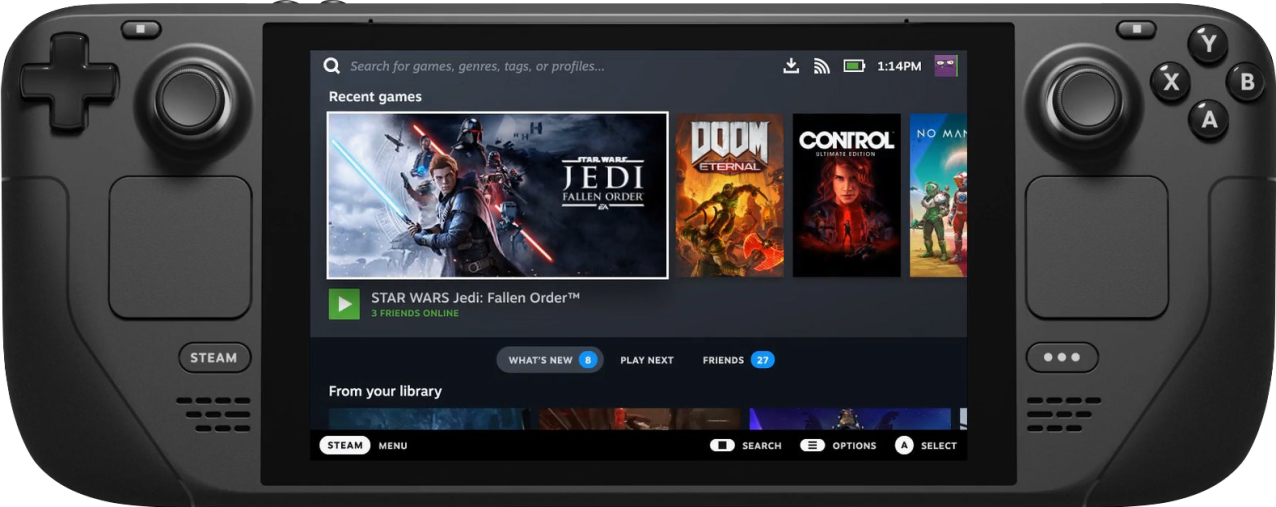Image resolution: width=1276 pixels, height=507 pixels.
Task: Click the B face button
Action: [x=1247, y=82]
